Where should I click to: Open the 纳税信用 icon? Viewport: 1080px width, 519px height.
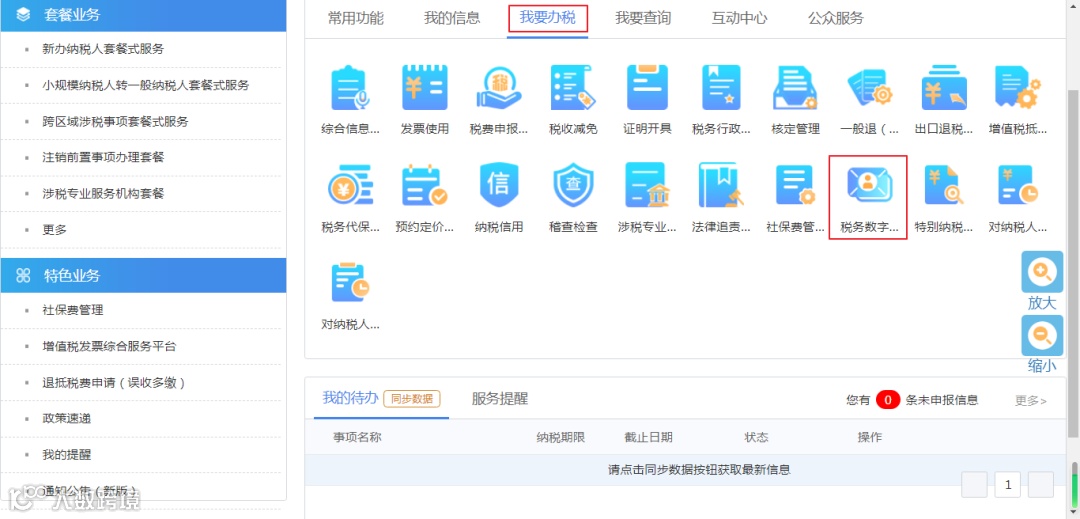[499, 186]
